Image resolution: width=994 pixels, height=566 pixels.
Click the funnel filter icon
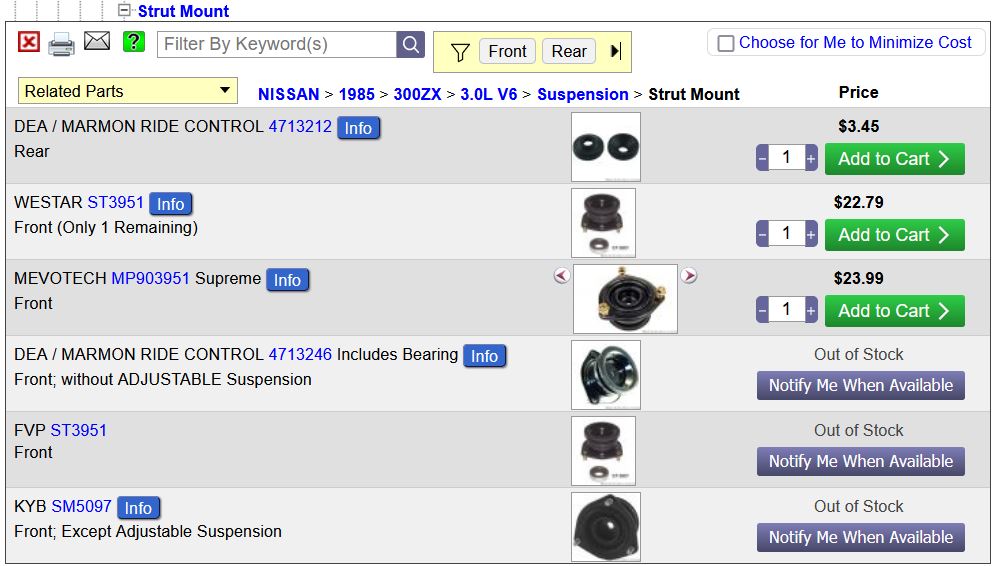(x=460, y=52)
